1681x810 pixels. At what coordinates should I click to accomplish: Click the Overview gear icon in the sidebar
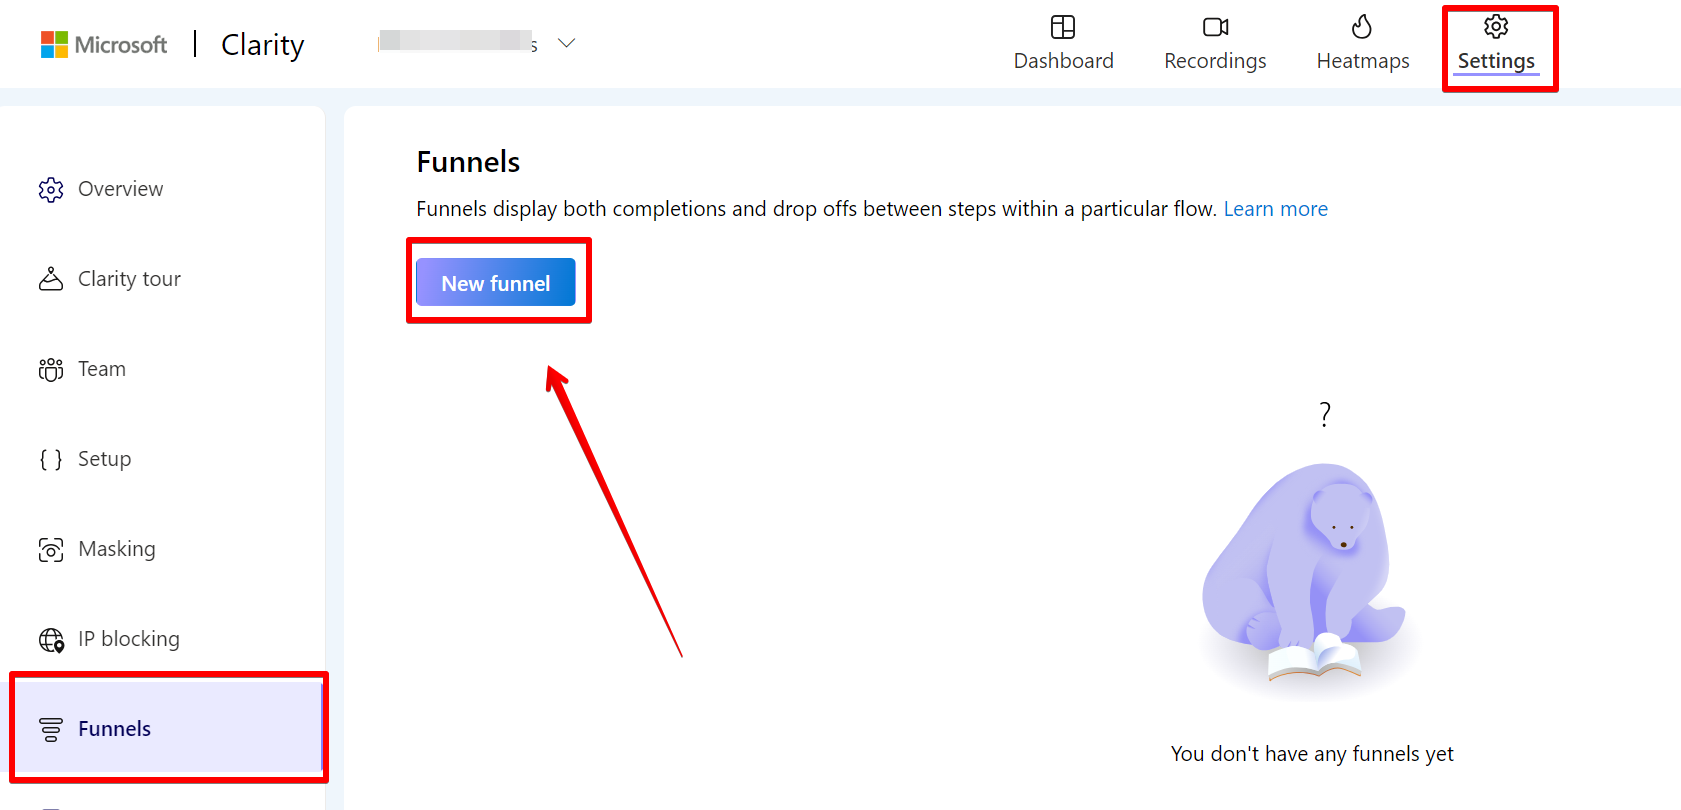[x=50, y=189]
